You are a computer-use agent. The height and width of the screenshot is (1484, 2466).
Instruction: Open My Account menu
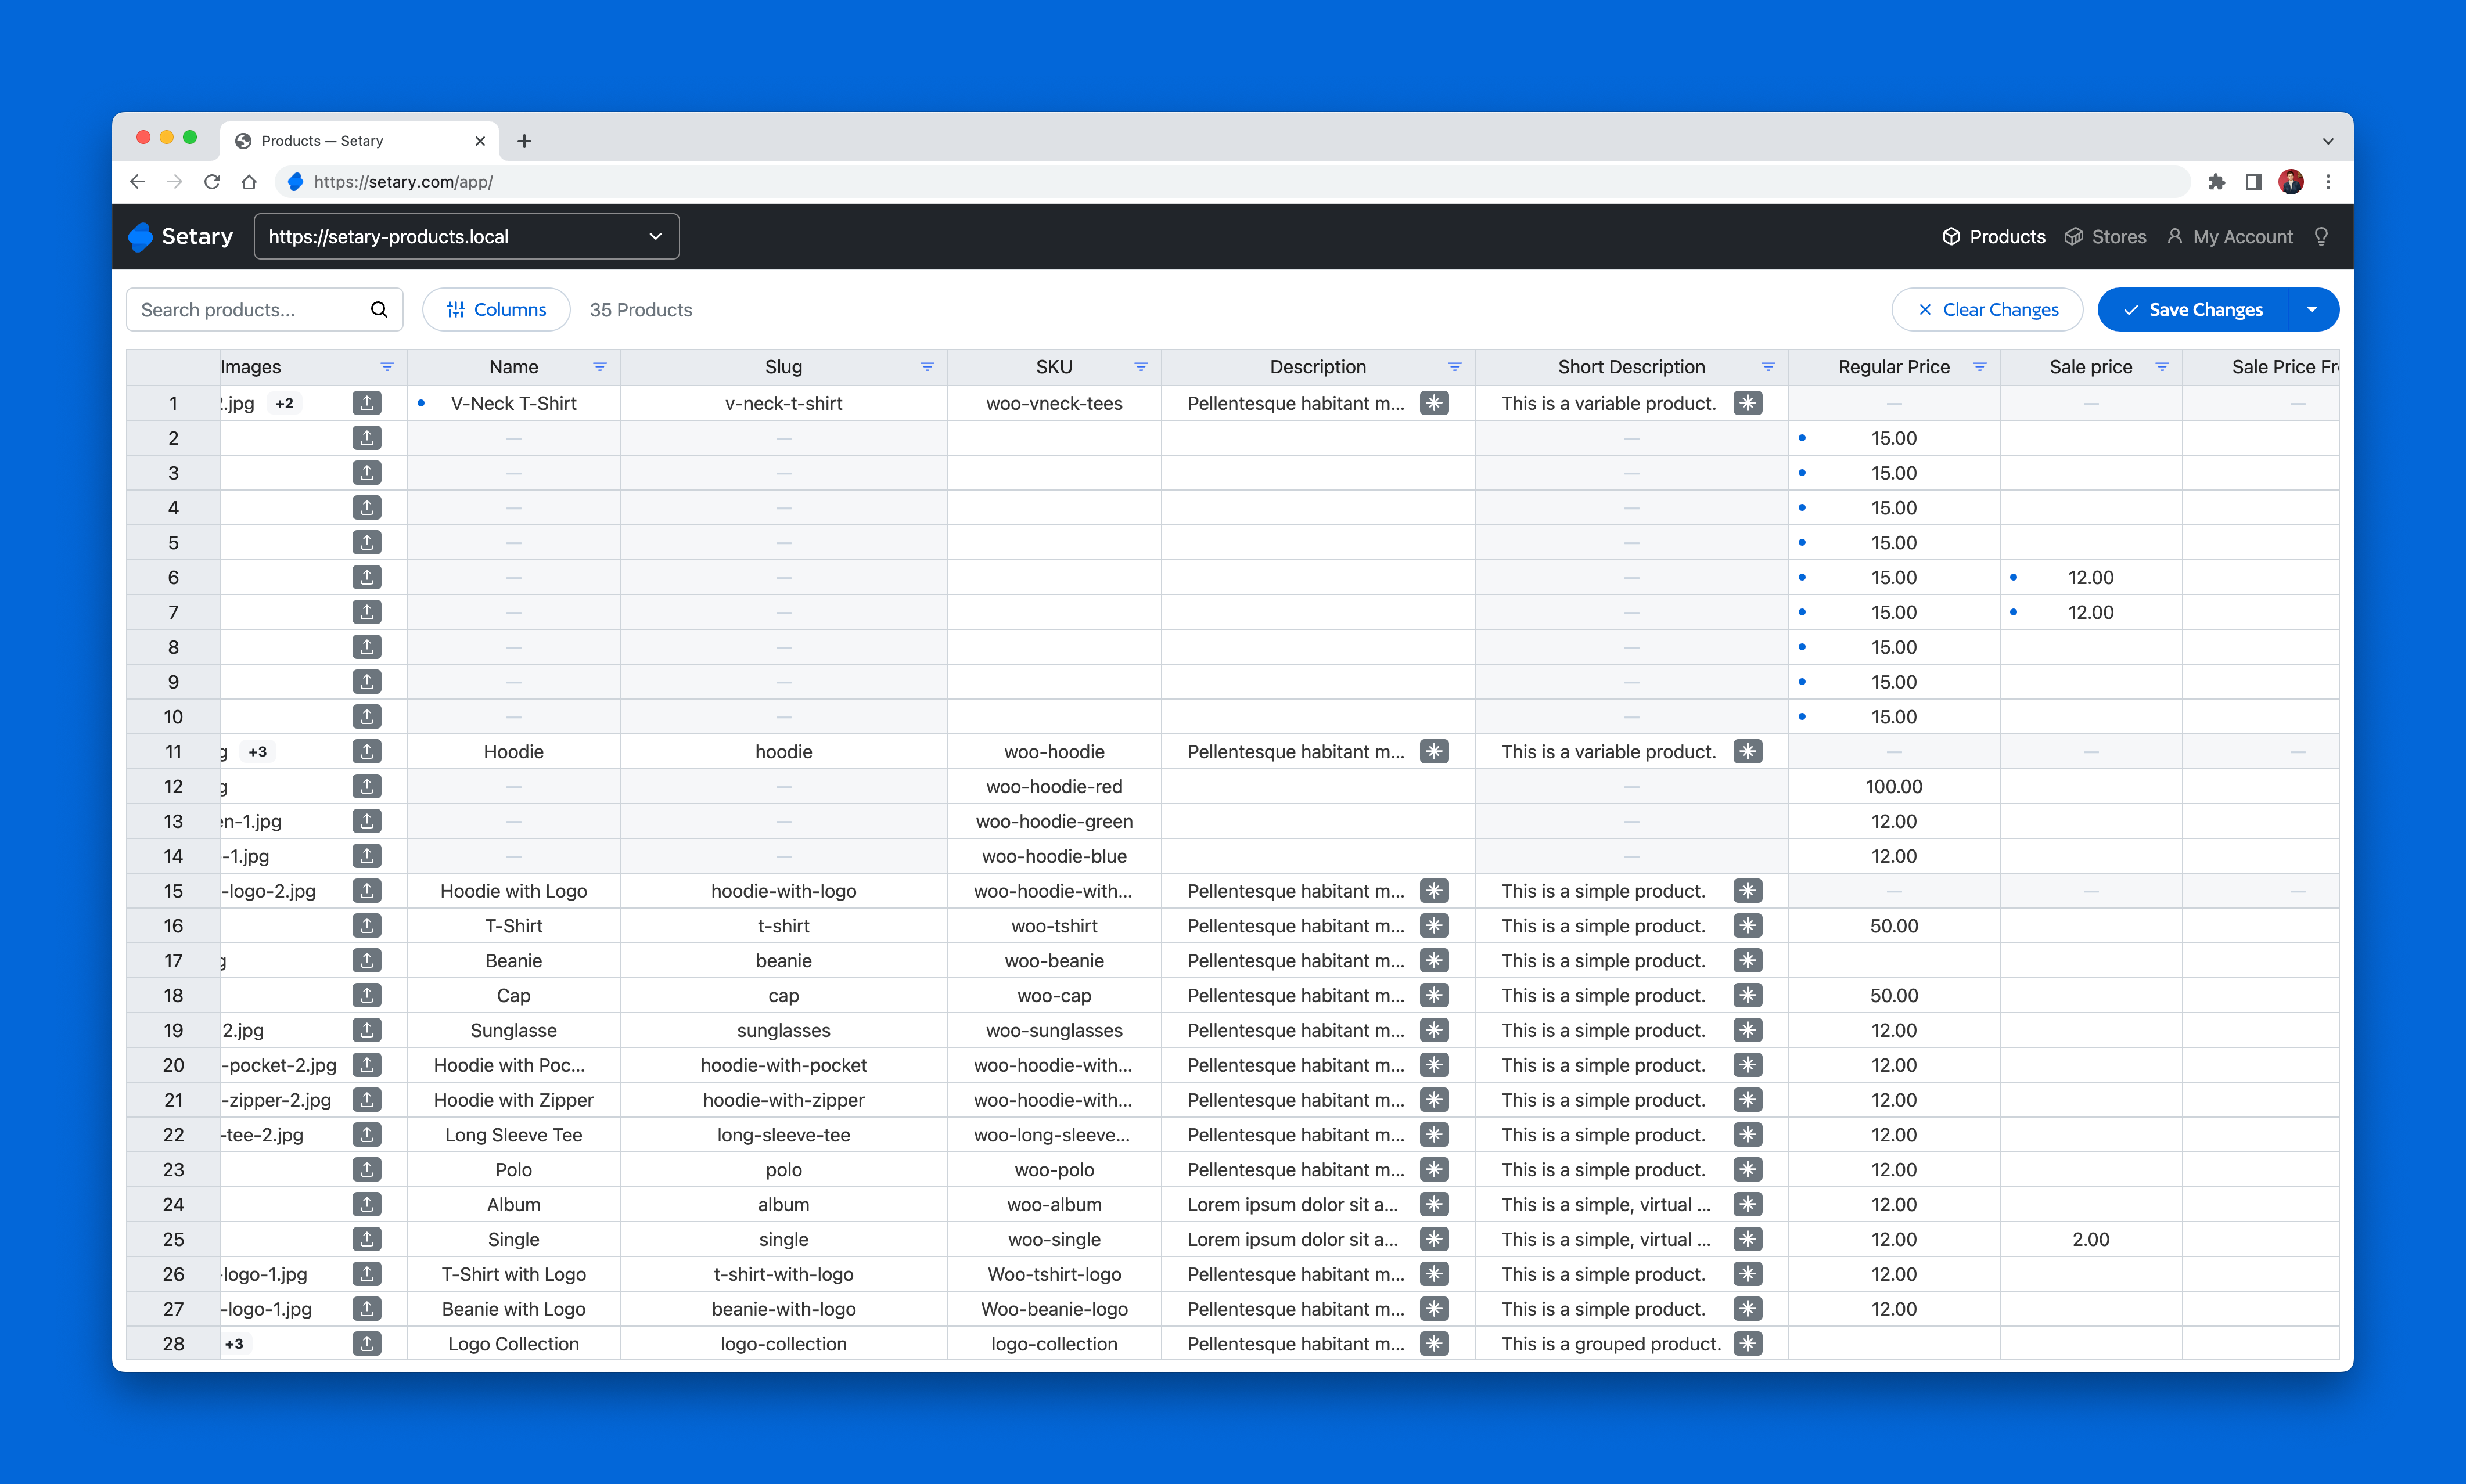coord(2229,236)
